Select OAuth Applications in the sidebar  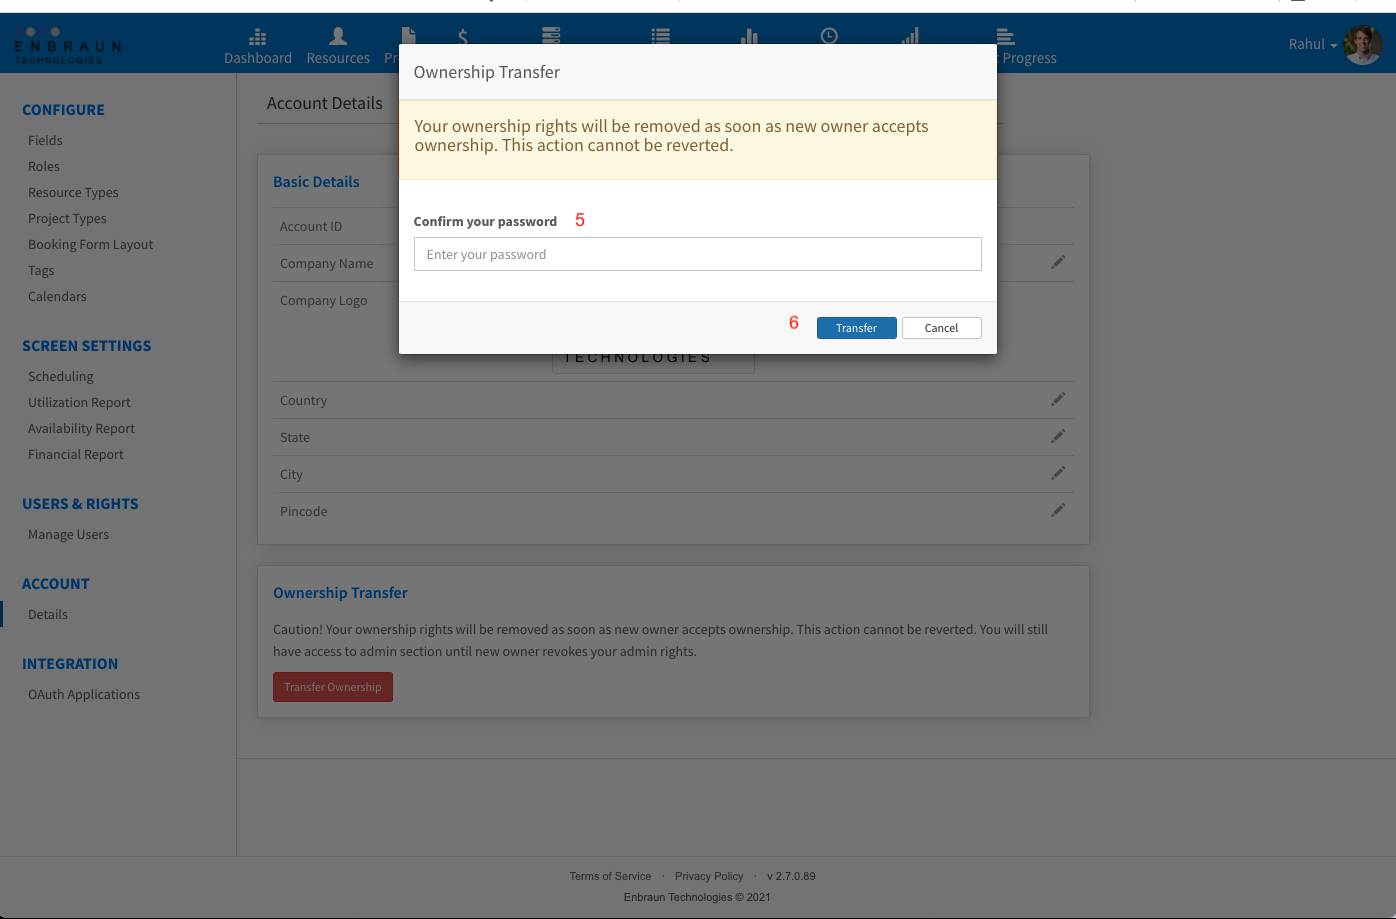(84, 694)
